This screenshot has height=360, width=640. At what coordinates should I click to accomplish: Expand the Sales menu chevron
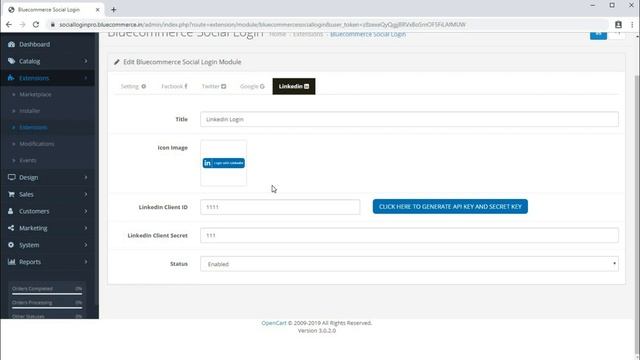point(86,194)
